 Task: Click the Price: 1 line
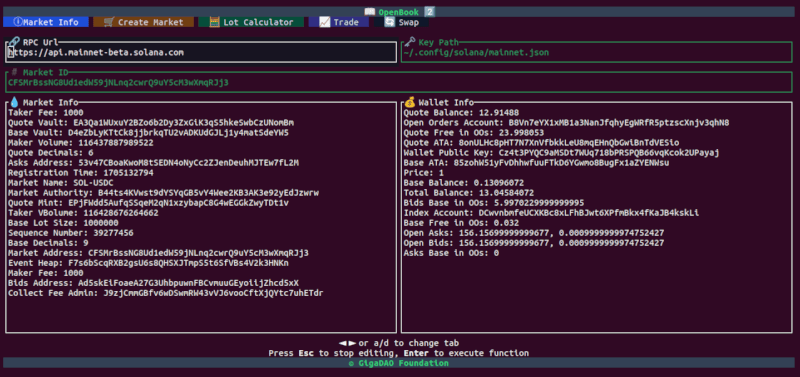tap(423, 173)
